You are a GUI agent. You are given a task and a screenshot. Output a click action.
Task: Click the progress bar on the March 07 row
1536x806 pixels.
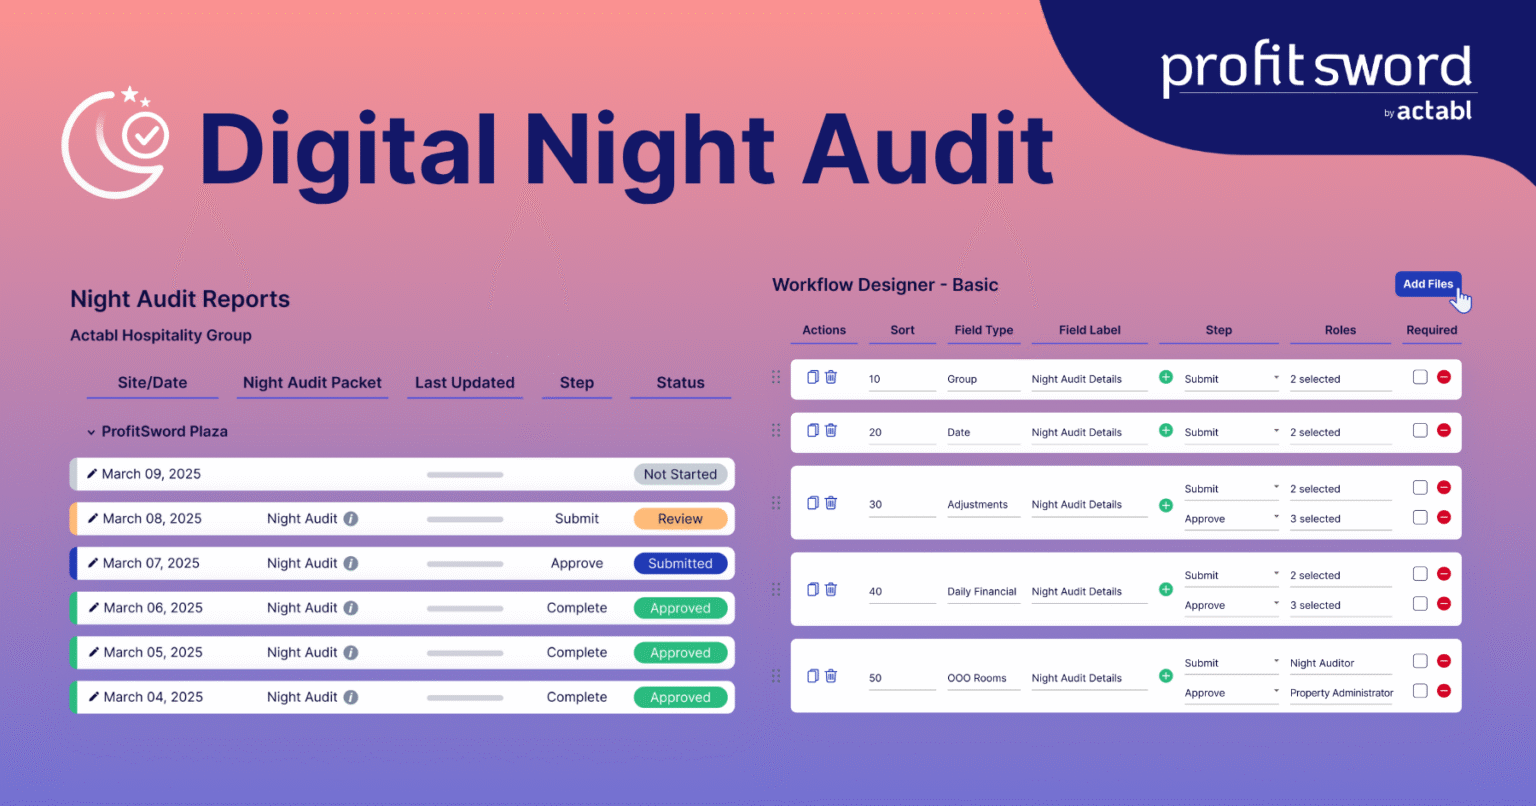coord(464,563)
